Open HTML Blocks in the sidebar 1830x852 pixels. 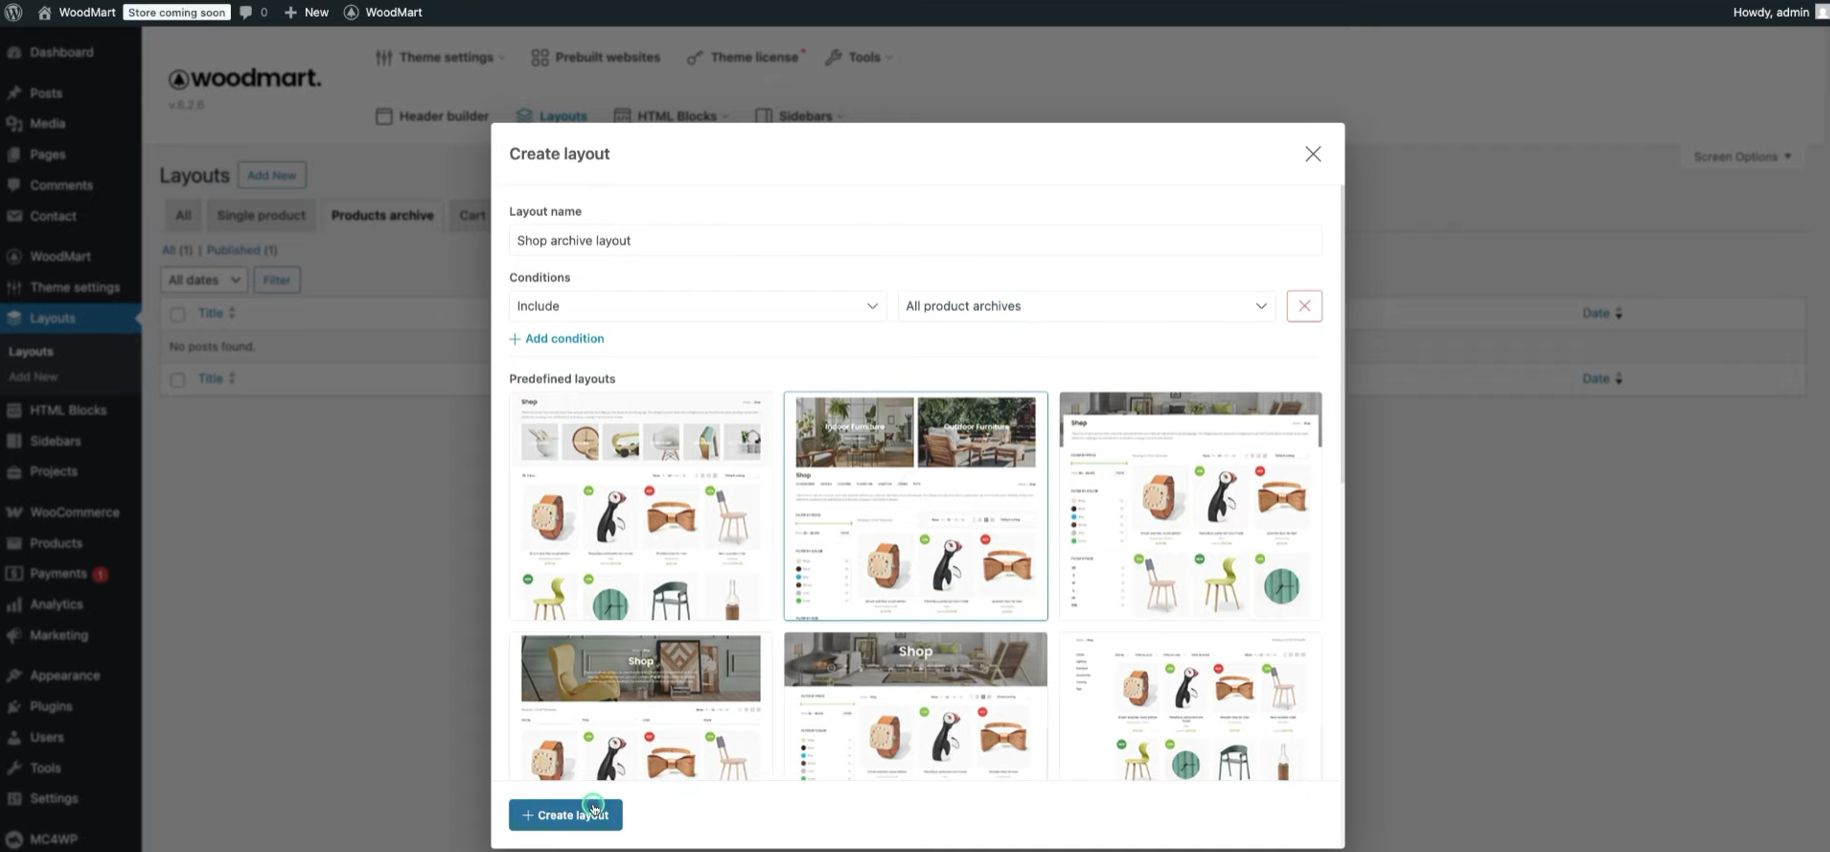[67, 410]
